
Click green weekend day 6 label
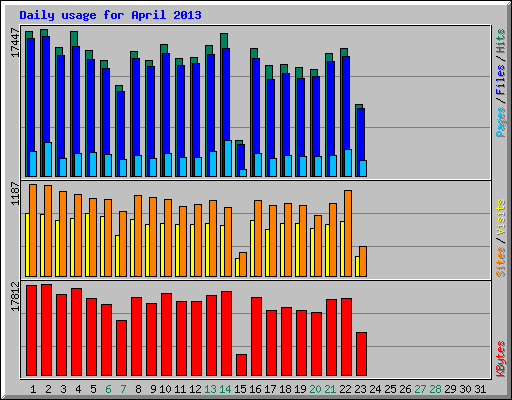108,389
